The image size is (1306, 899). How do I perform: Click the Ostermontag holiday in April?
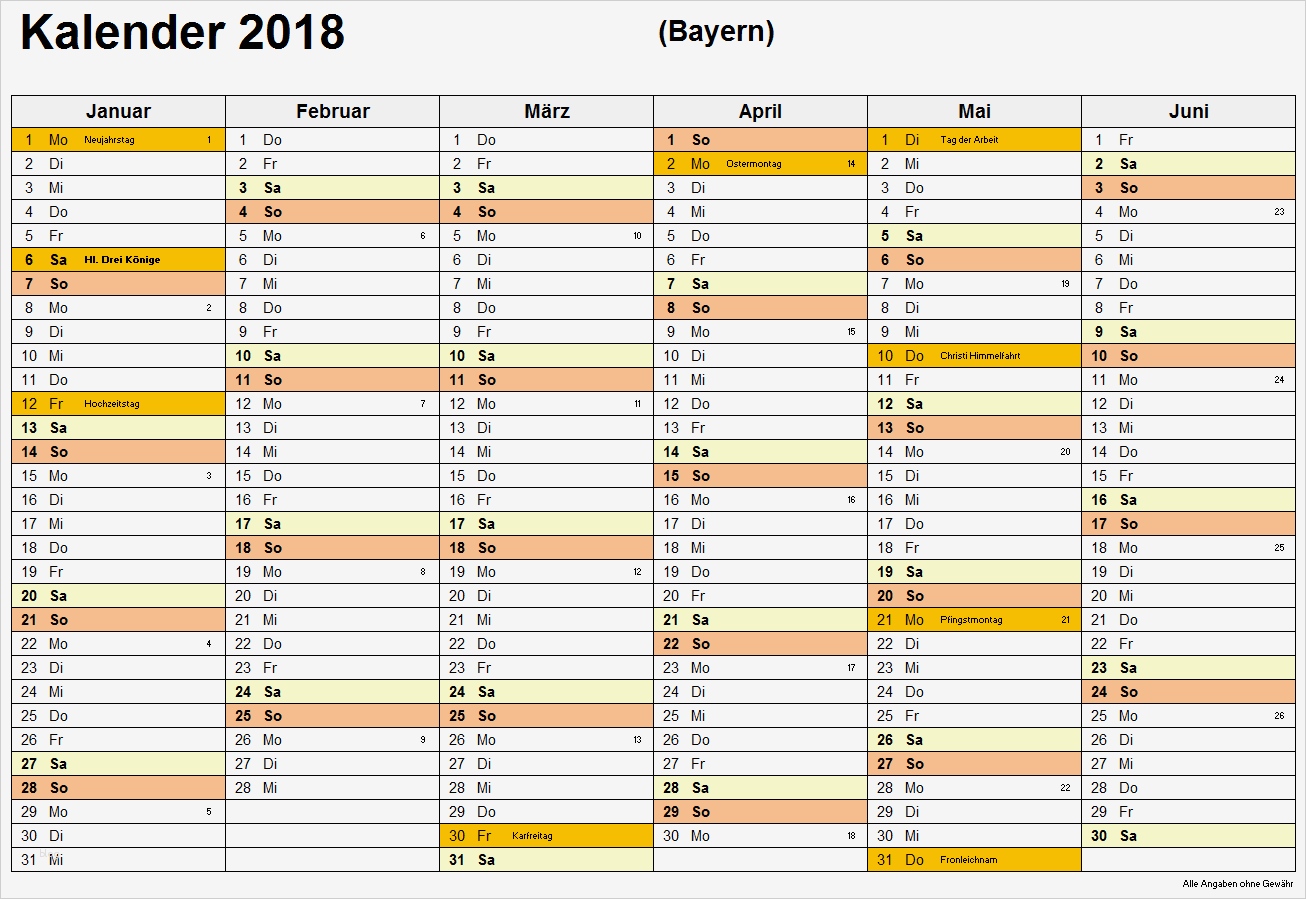click(x=754, y=164)
